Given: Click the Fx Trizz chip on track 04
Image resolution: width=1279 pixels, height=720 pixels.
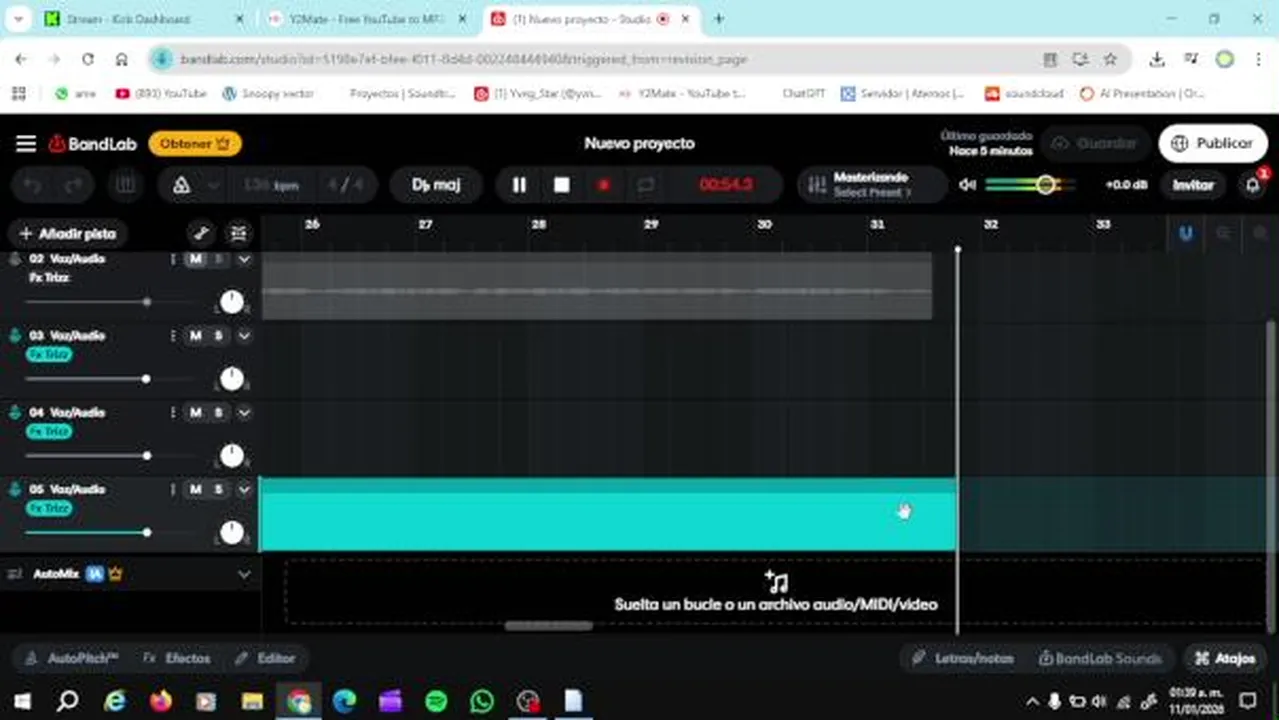Looking at the screenshot, I should 50,432.
